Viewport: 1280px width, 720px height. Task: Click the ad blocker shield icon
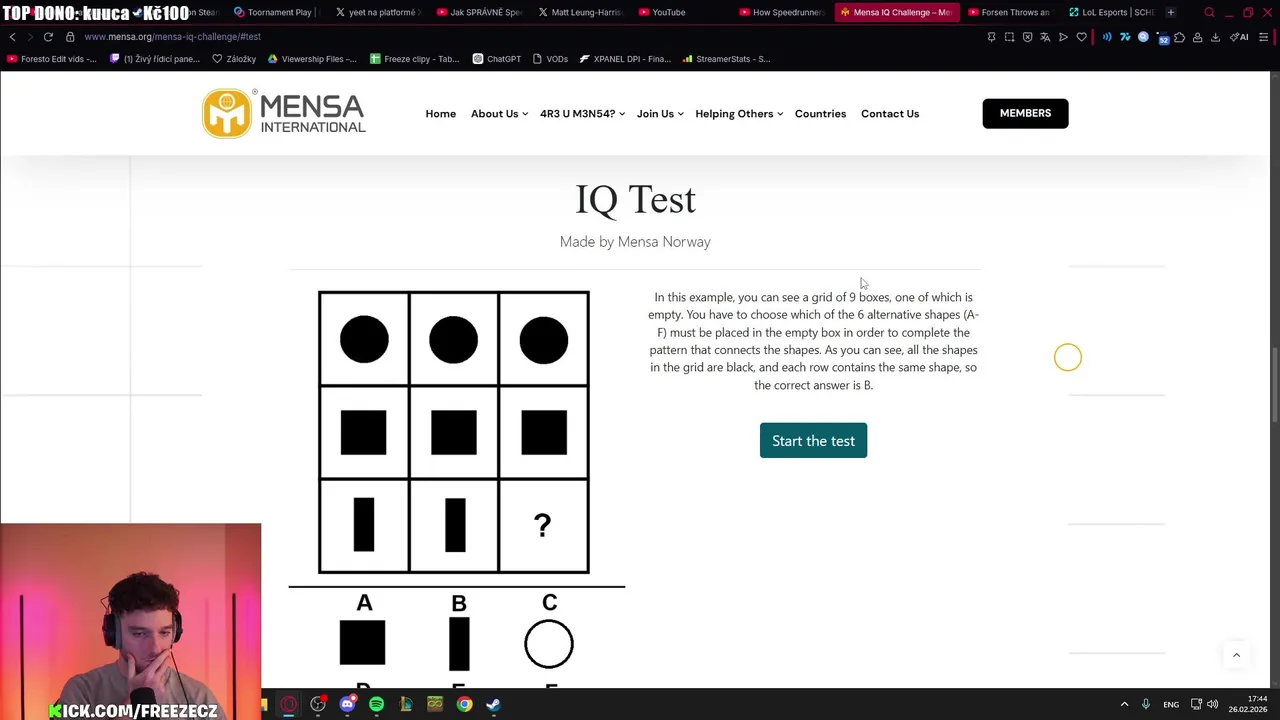tap(1027, 37)
